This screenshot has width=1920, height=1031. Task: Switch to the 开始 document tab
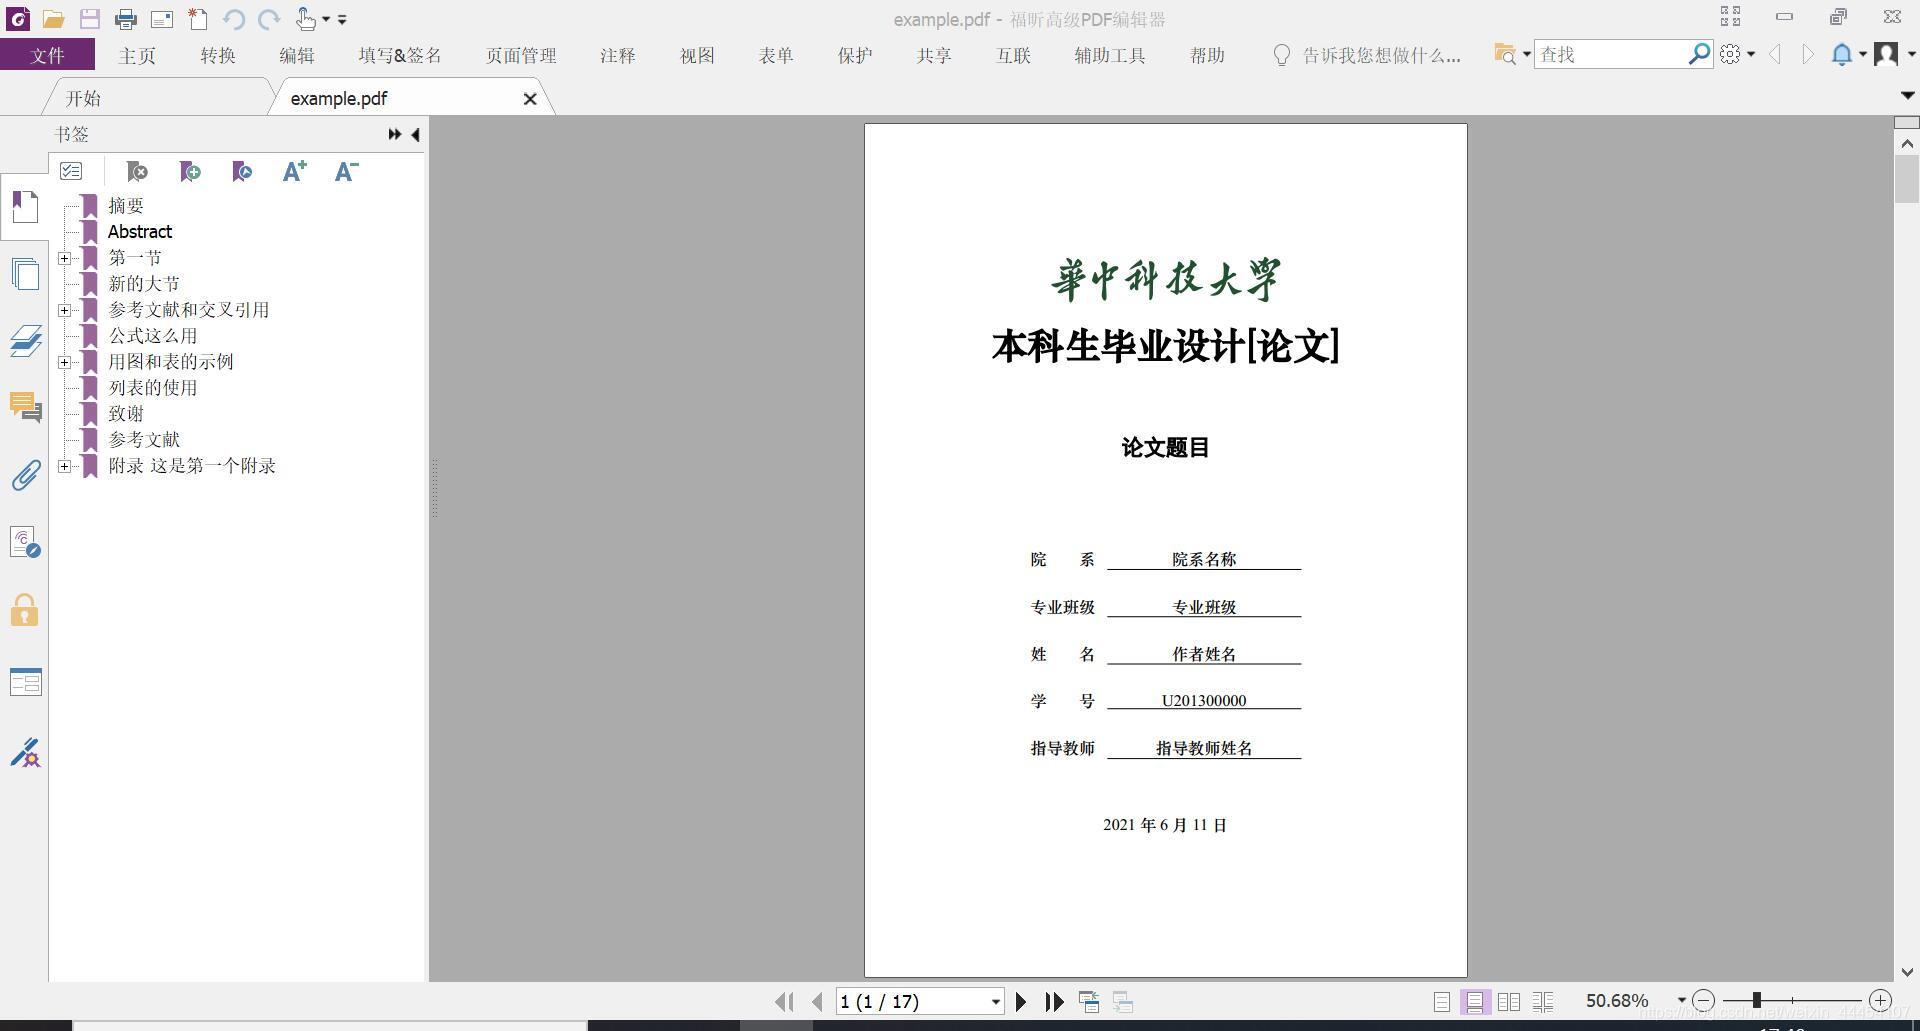84,98
